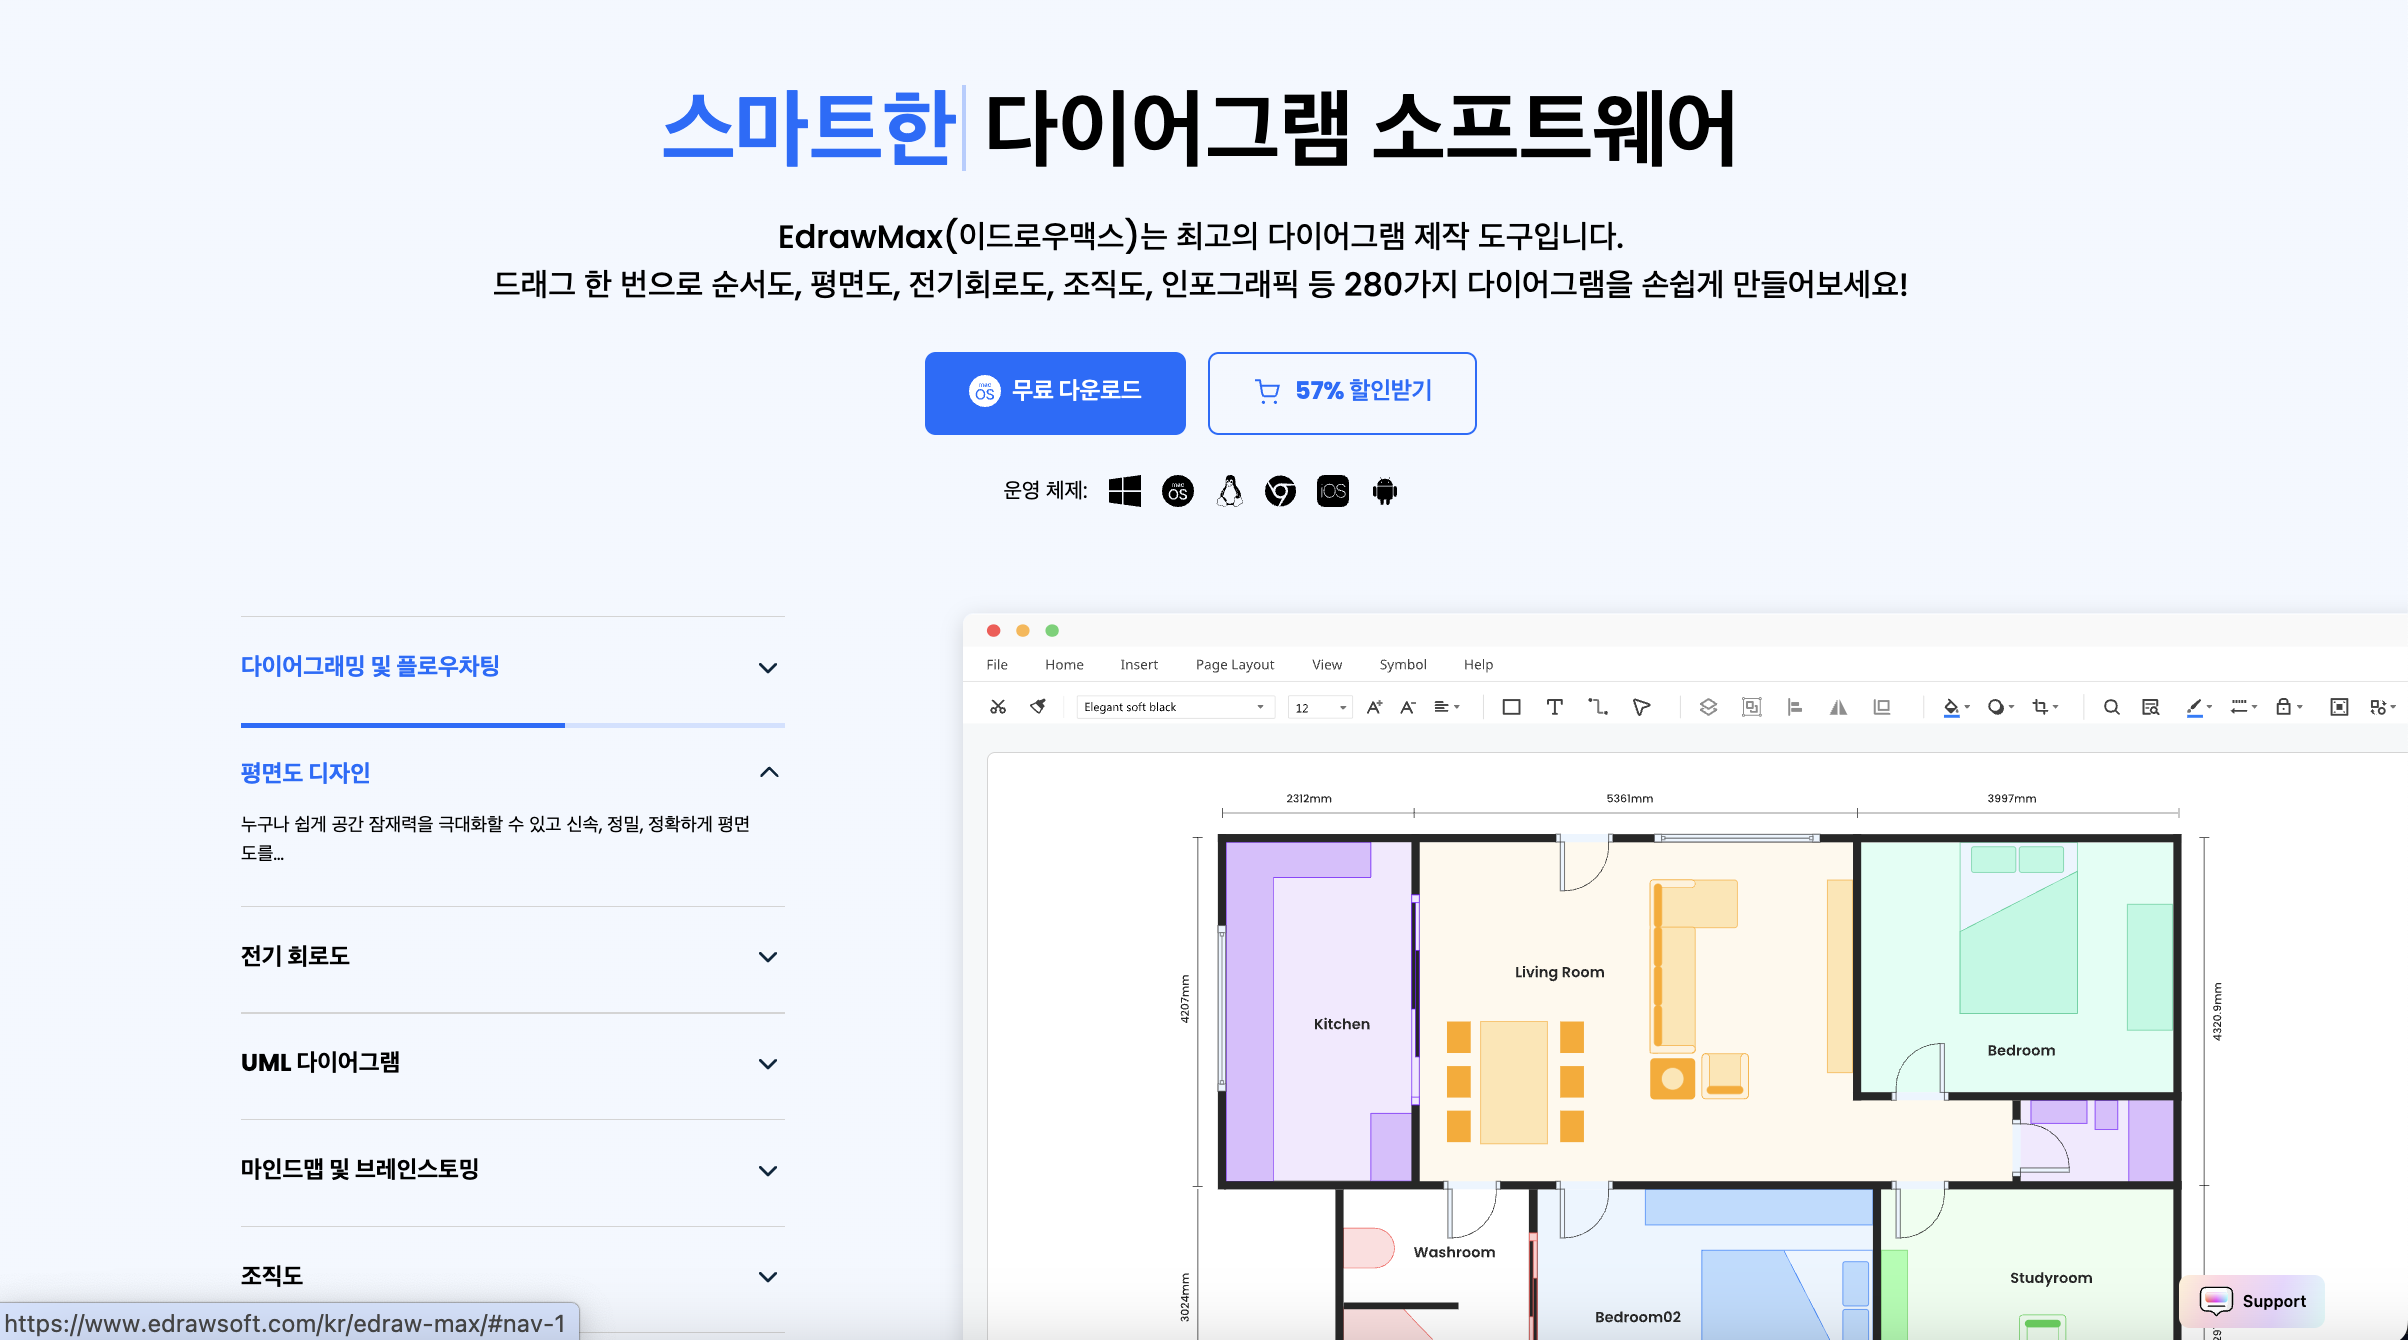2408x1340 pixels.
Task: Click the Kitchen room in floor plan
Action: pos(1341,1024)
